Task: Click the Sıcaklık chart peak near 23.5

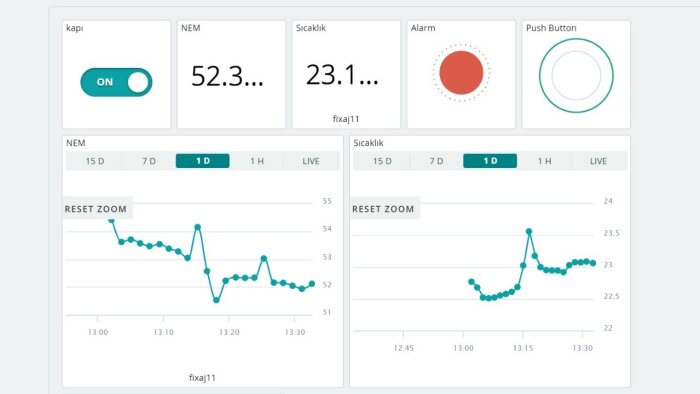Action: pos(529,232)
